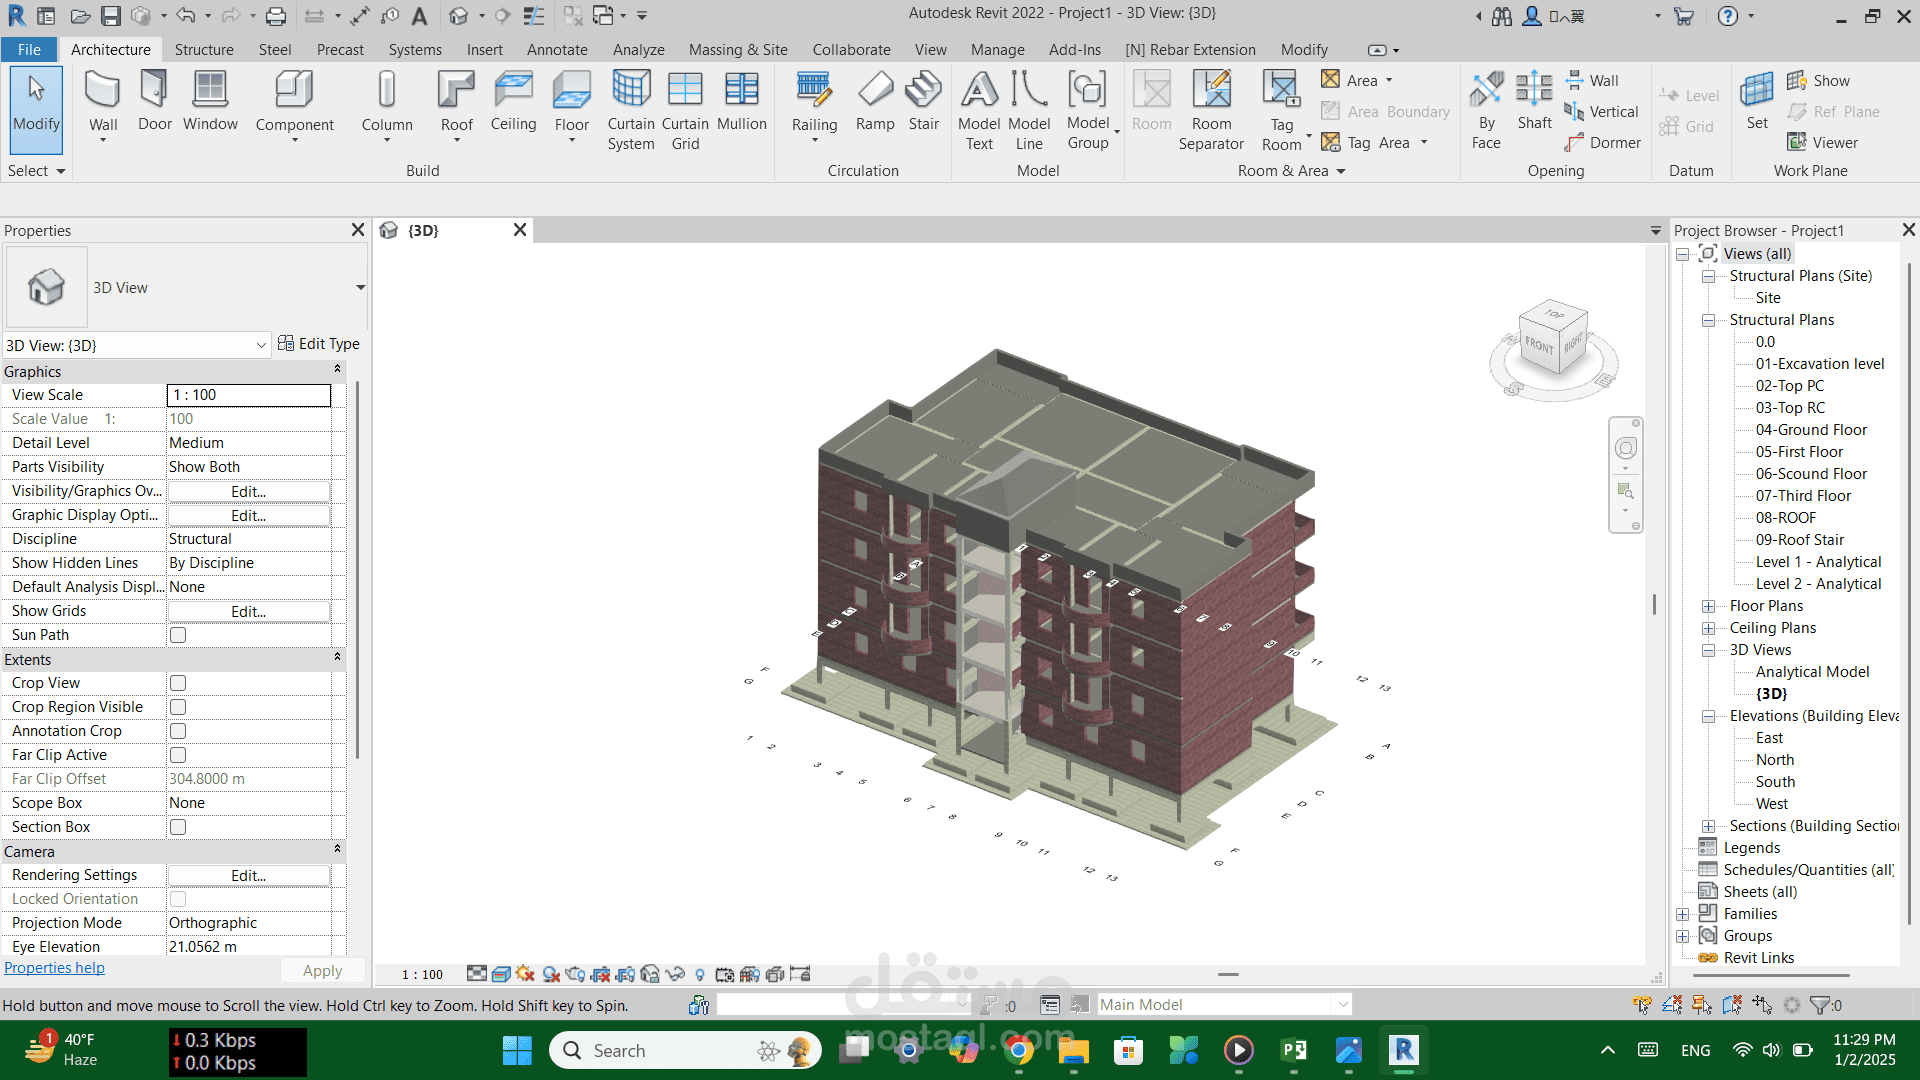The image size is (1920, 1080).
Task: Choose the Curtain Grid tool
Action: tap(685, 110)
